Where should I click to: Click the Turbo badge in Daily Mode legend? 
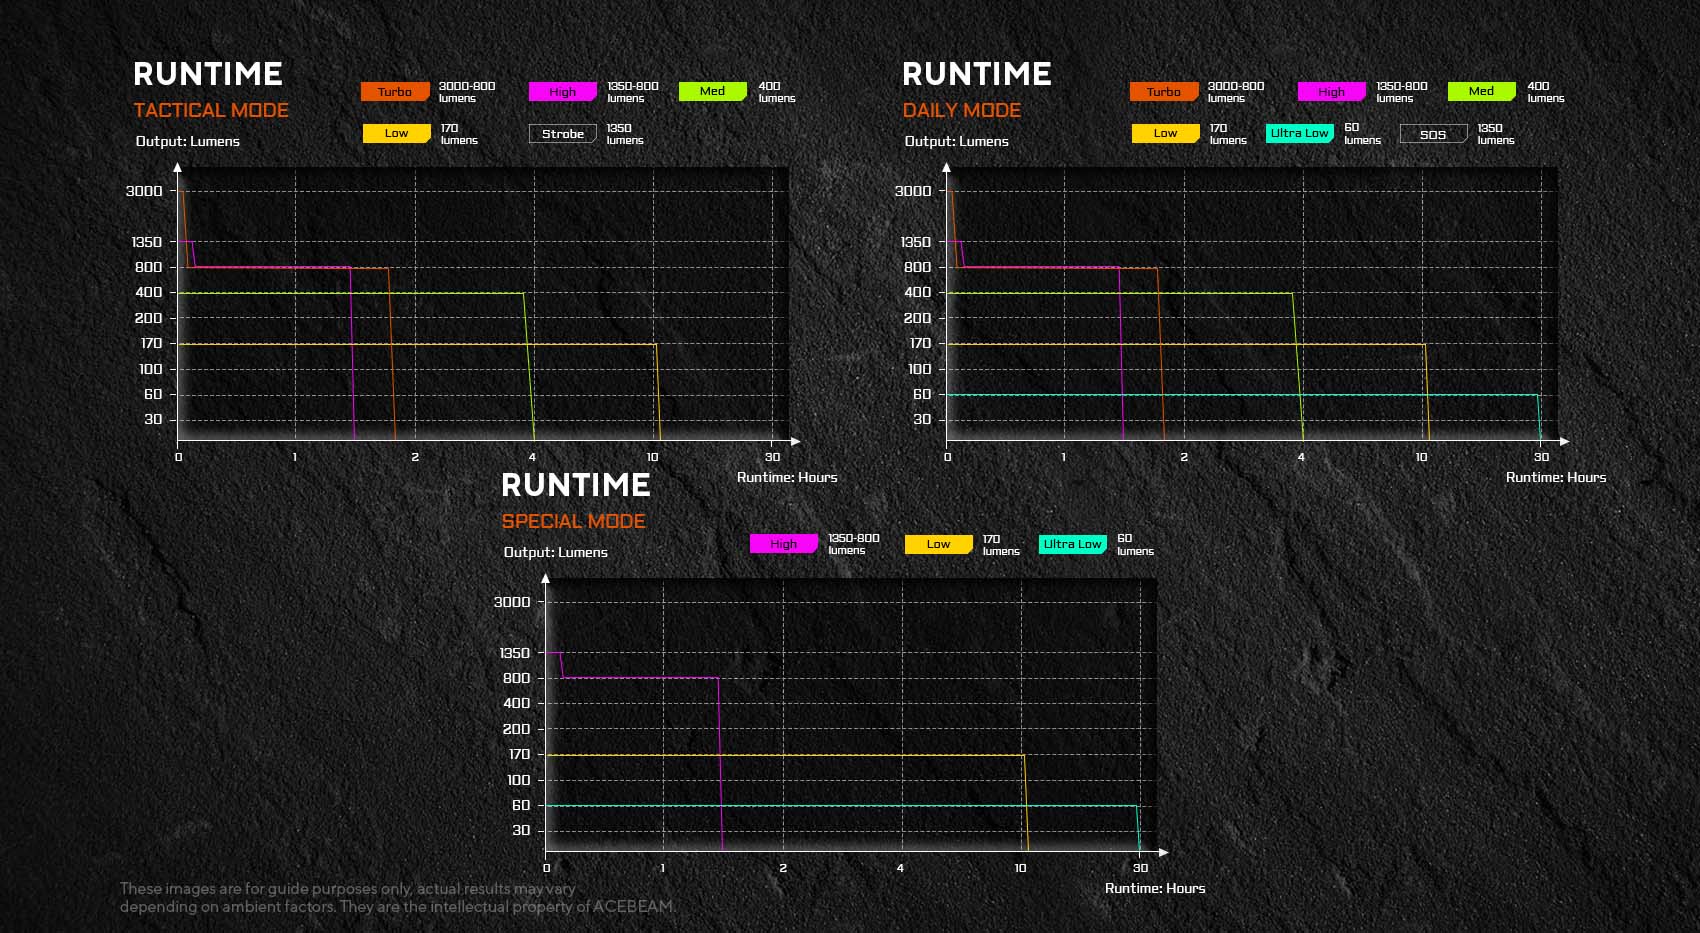click(x=1164, y=92)
